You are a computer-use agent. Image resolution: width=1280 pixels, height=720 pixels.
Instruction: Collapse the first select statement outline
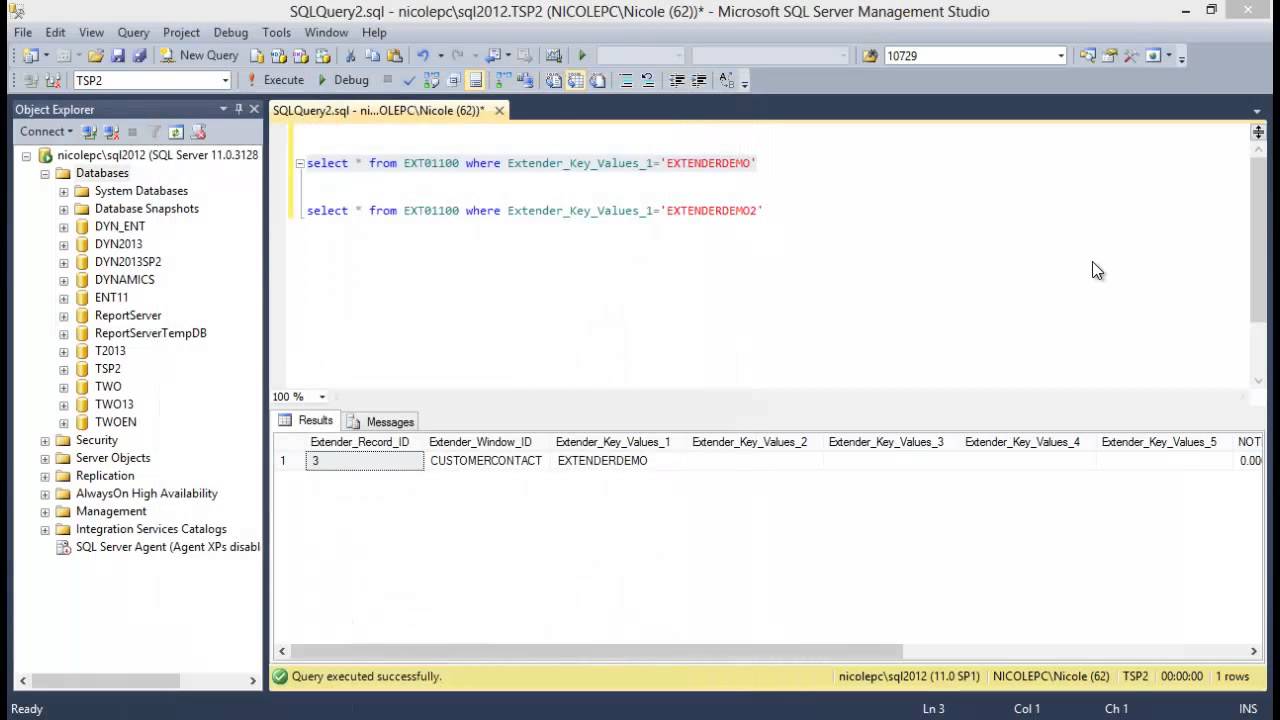[x=300, y=163]
